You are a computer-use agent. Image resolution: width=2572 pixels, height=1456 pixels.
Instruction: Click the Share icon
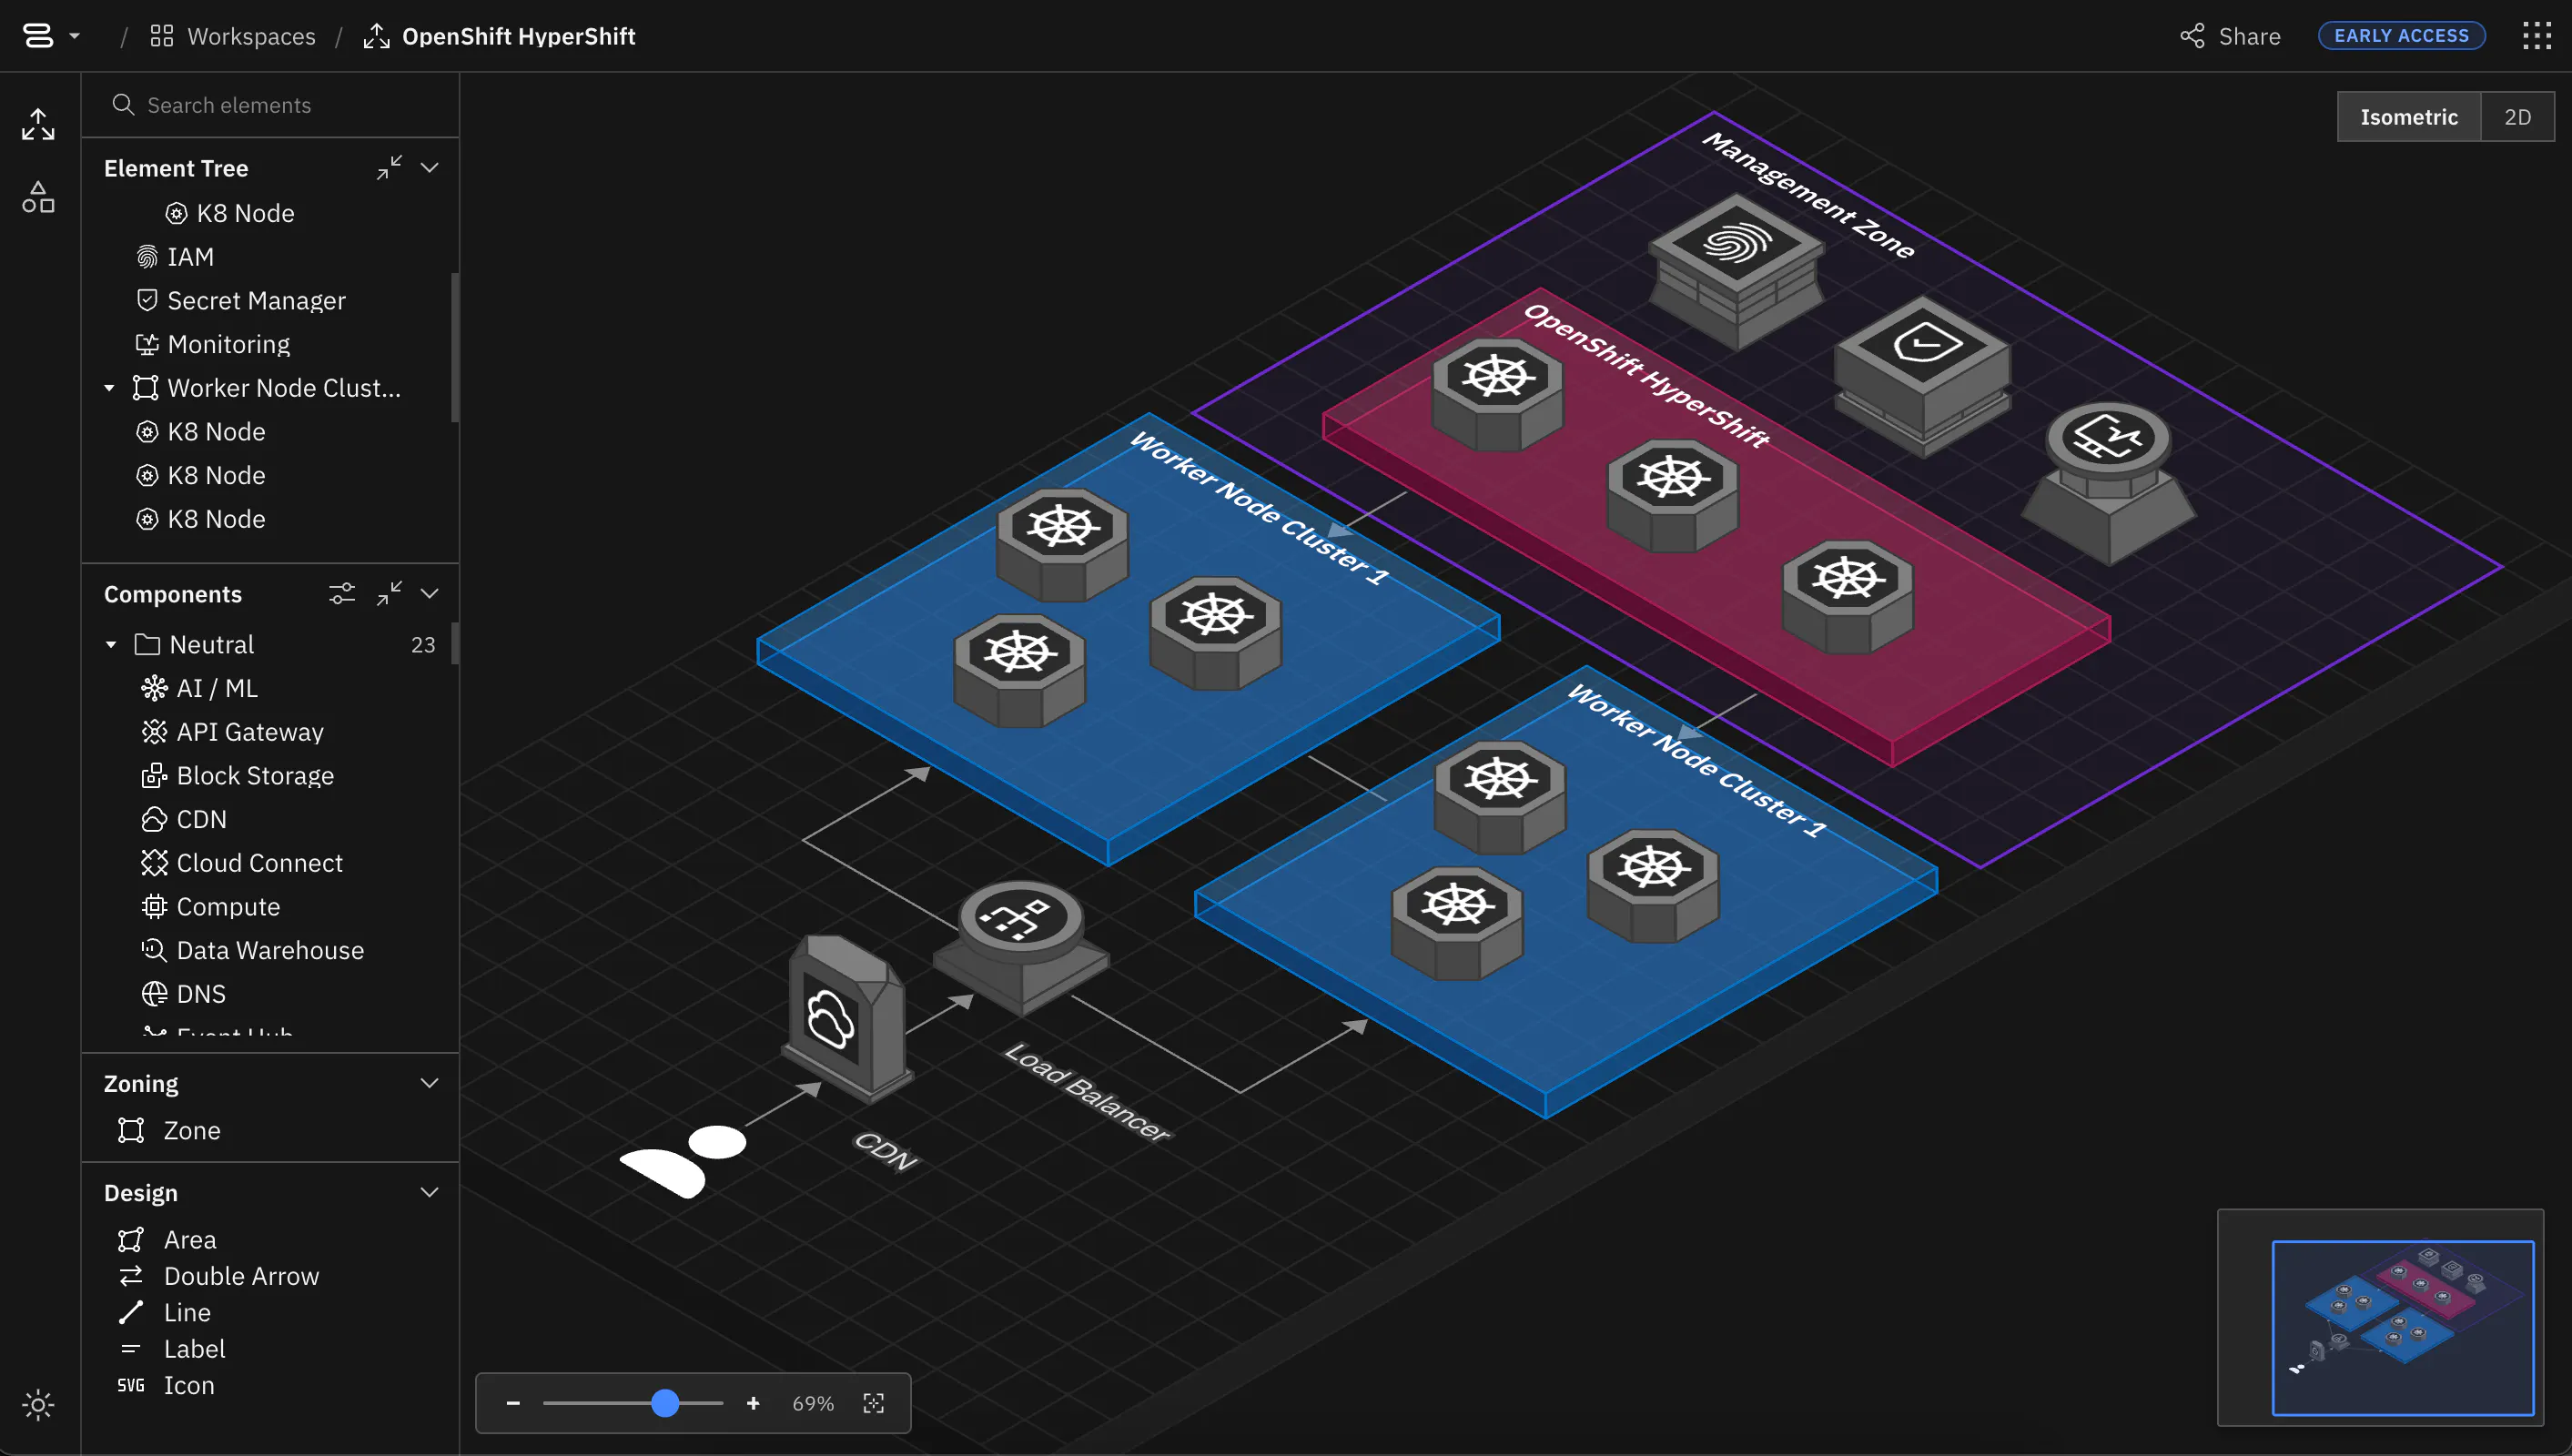[x=2192, y=36]
